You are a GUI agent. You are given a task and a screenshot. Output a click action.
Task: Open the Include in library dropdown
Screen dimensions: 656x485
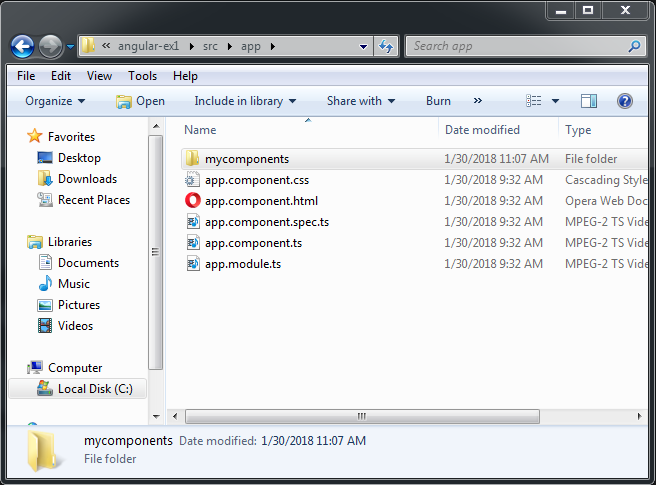[x=245, y=101]
